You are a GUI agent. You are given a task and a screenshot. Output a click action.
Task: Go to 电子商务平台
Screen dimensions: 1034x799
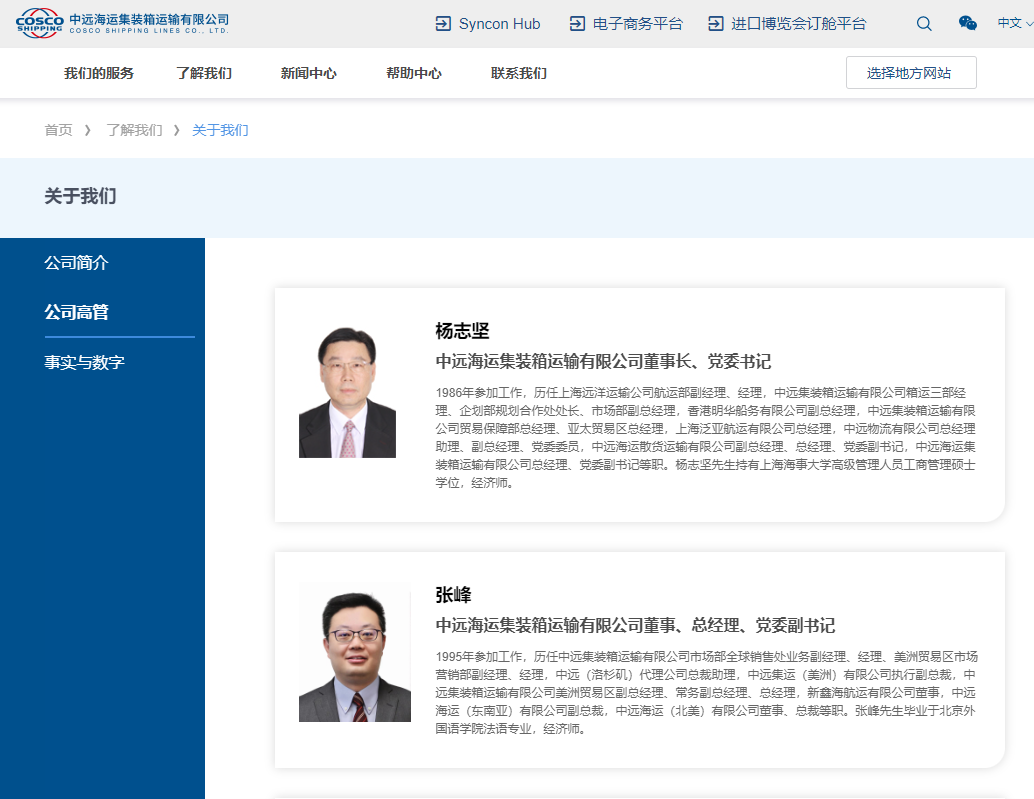pos(638,24)
